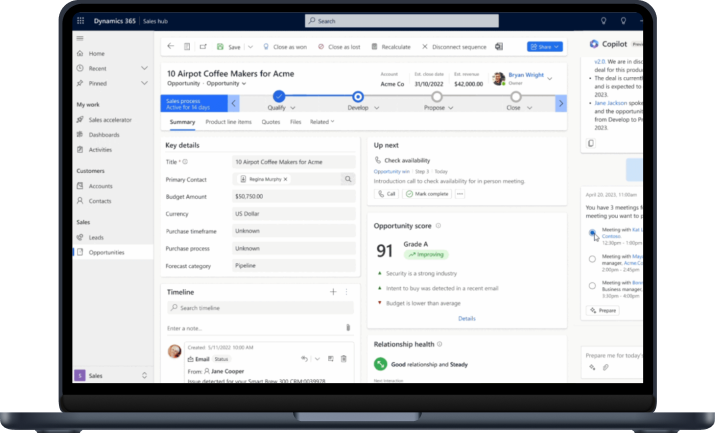Viewport: 715px width, 434px height.
Task: Click the form view page icon
Action: [187, 46]
